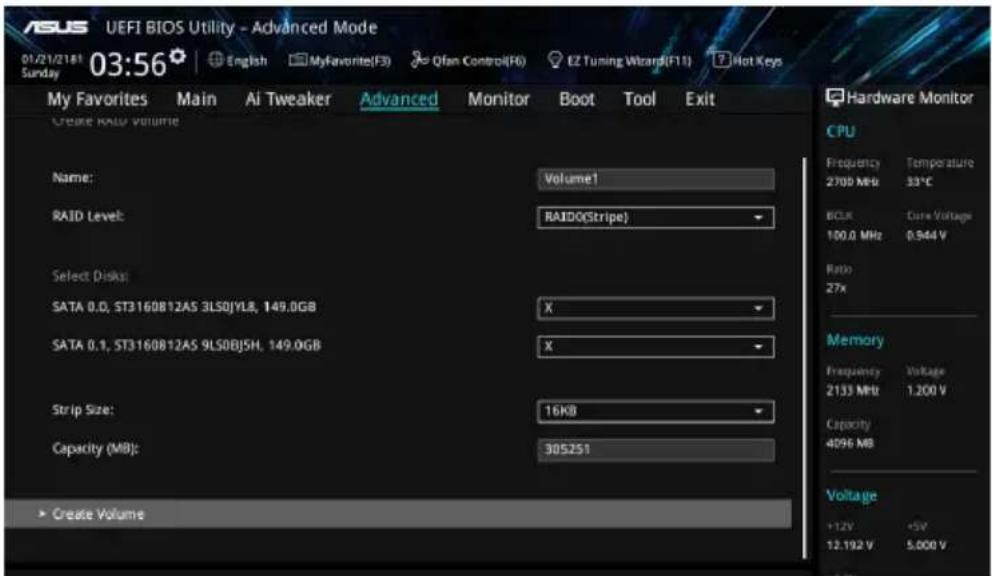Click CPU frequency value 2700 MHz

point(852,182)
